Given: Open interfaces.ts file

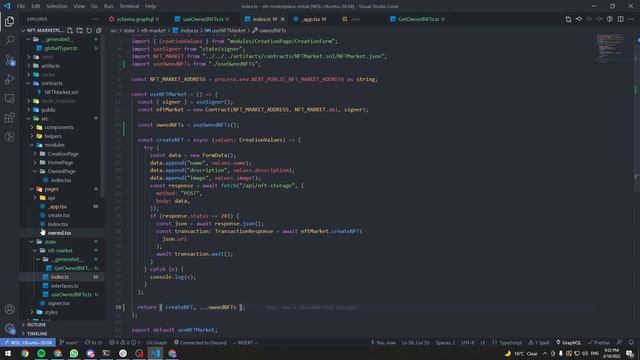Looking at the screenshot, I should (x=64, y=286).
